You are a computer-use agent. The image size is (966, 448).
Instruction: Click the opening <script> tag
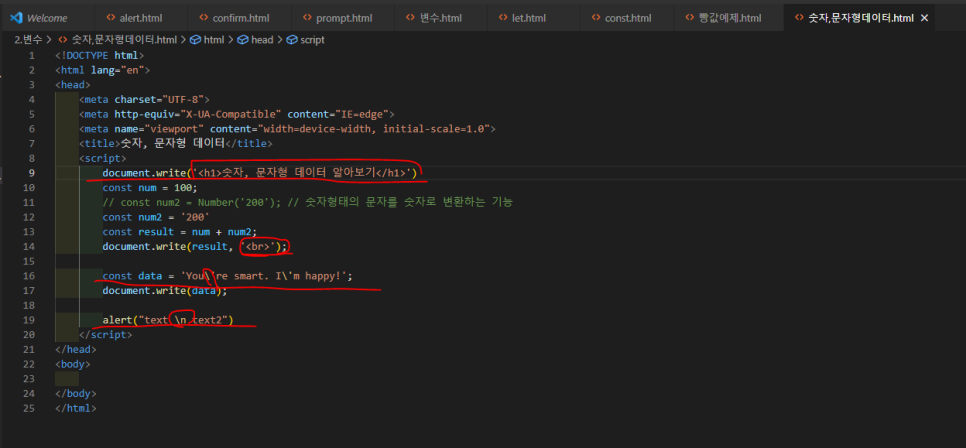[x=103, y=158]
